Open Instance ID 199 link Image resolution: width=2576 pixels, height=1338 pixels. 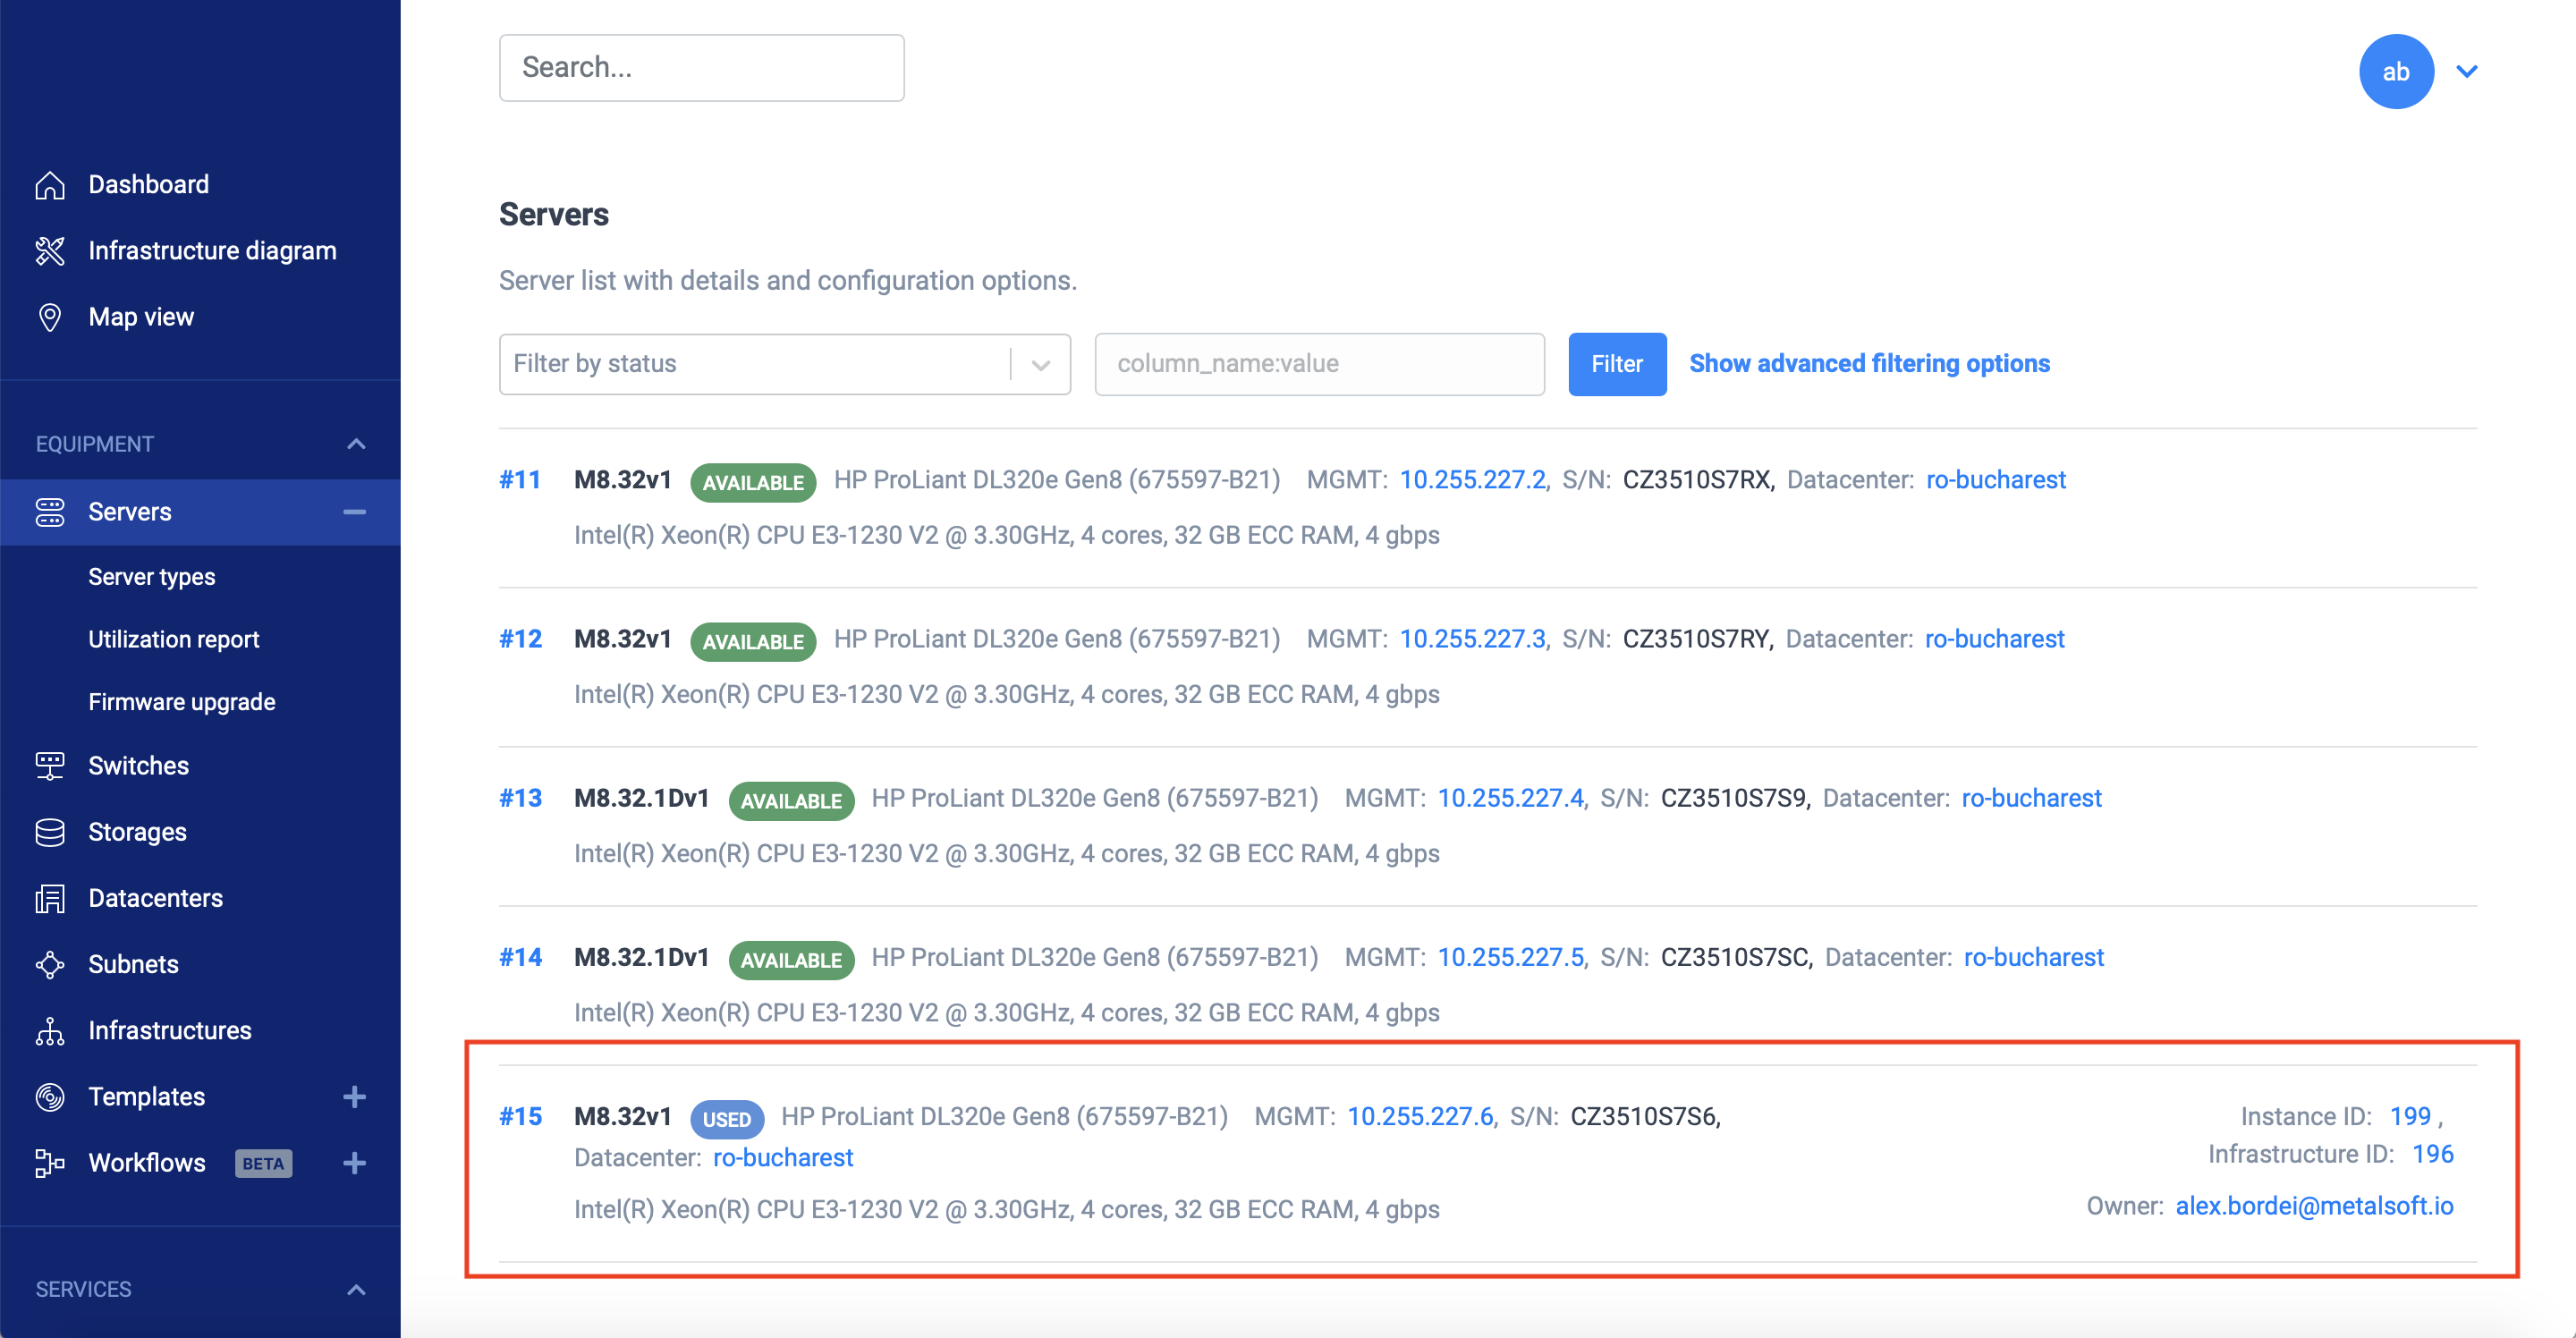click(x=2410, y=1116)
